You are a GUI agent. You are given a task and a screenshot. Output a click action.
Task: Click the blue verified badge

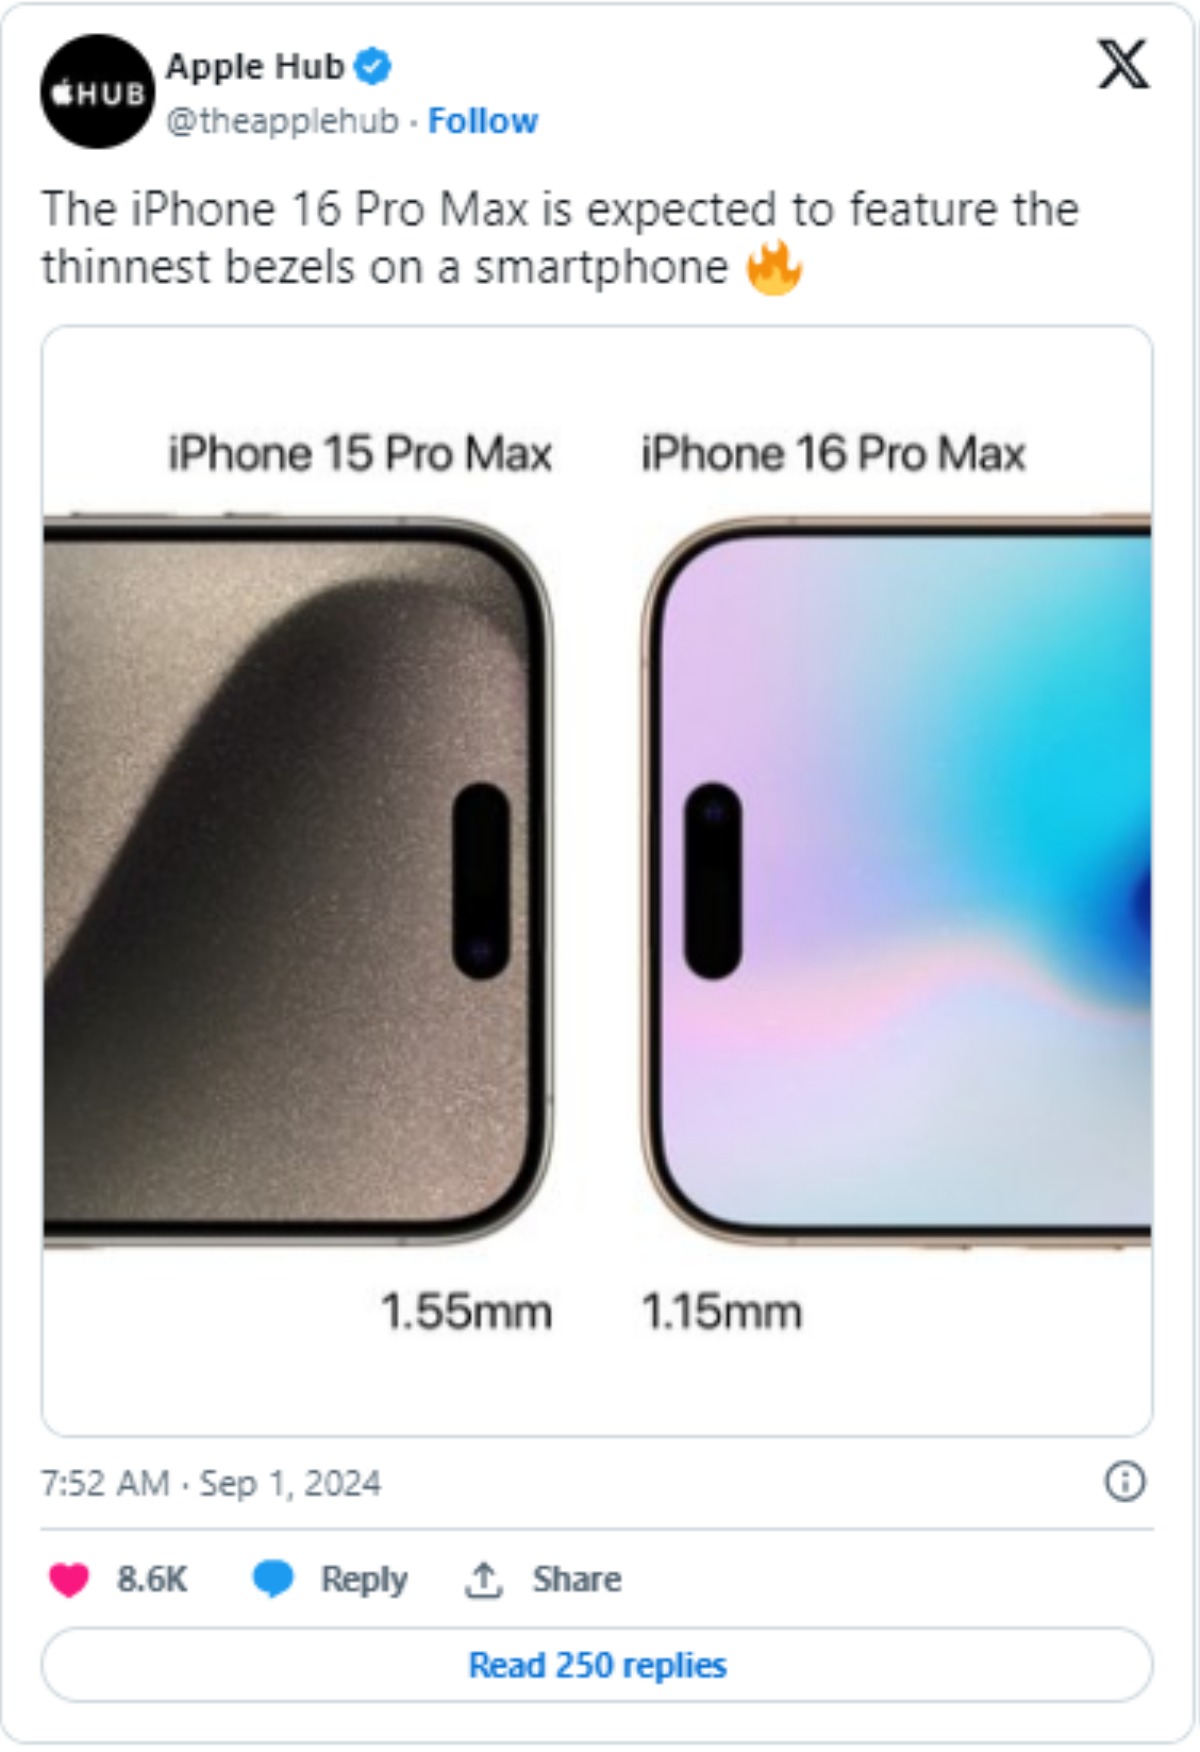(373, 67)
